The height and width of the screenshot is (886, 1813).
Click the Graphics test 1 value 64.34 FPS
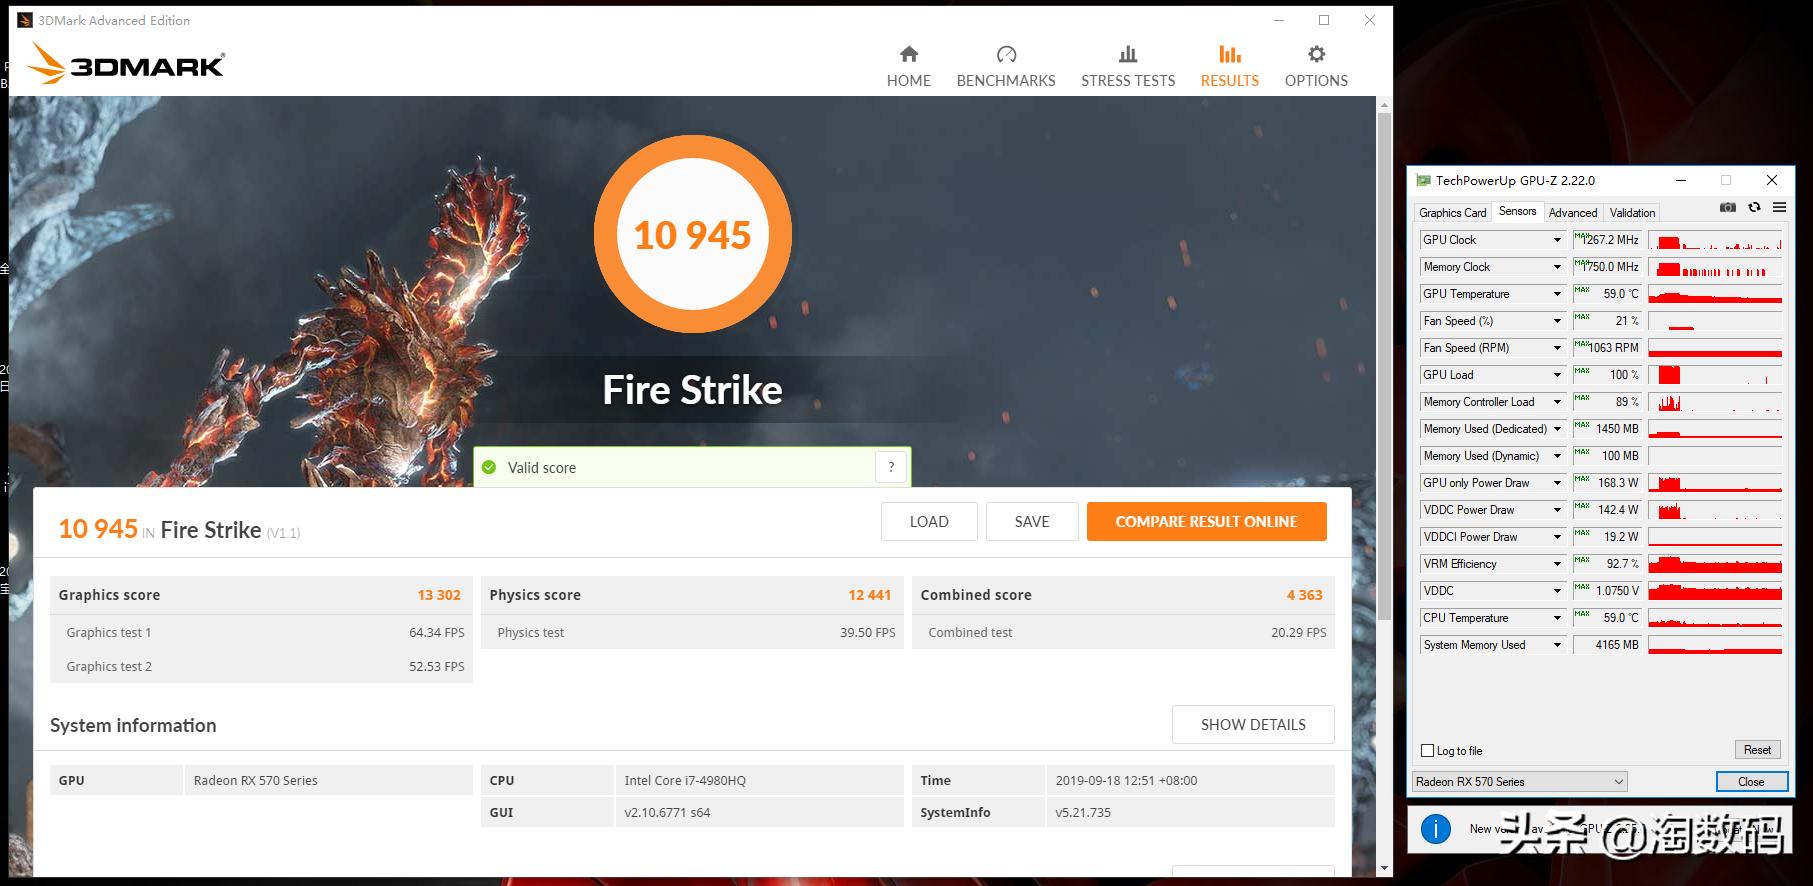(437, 633)
